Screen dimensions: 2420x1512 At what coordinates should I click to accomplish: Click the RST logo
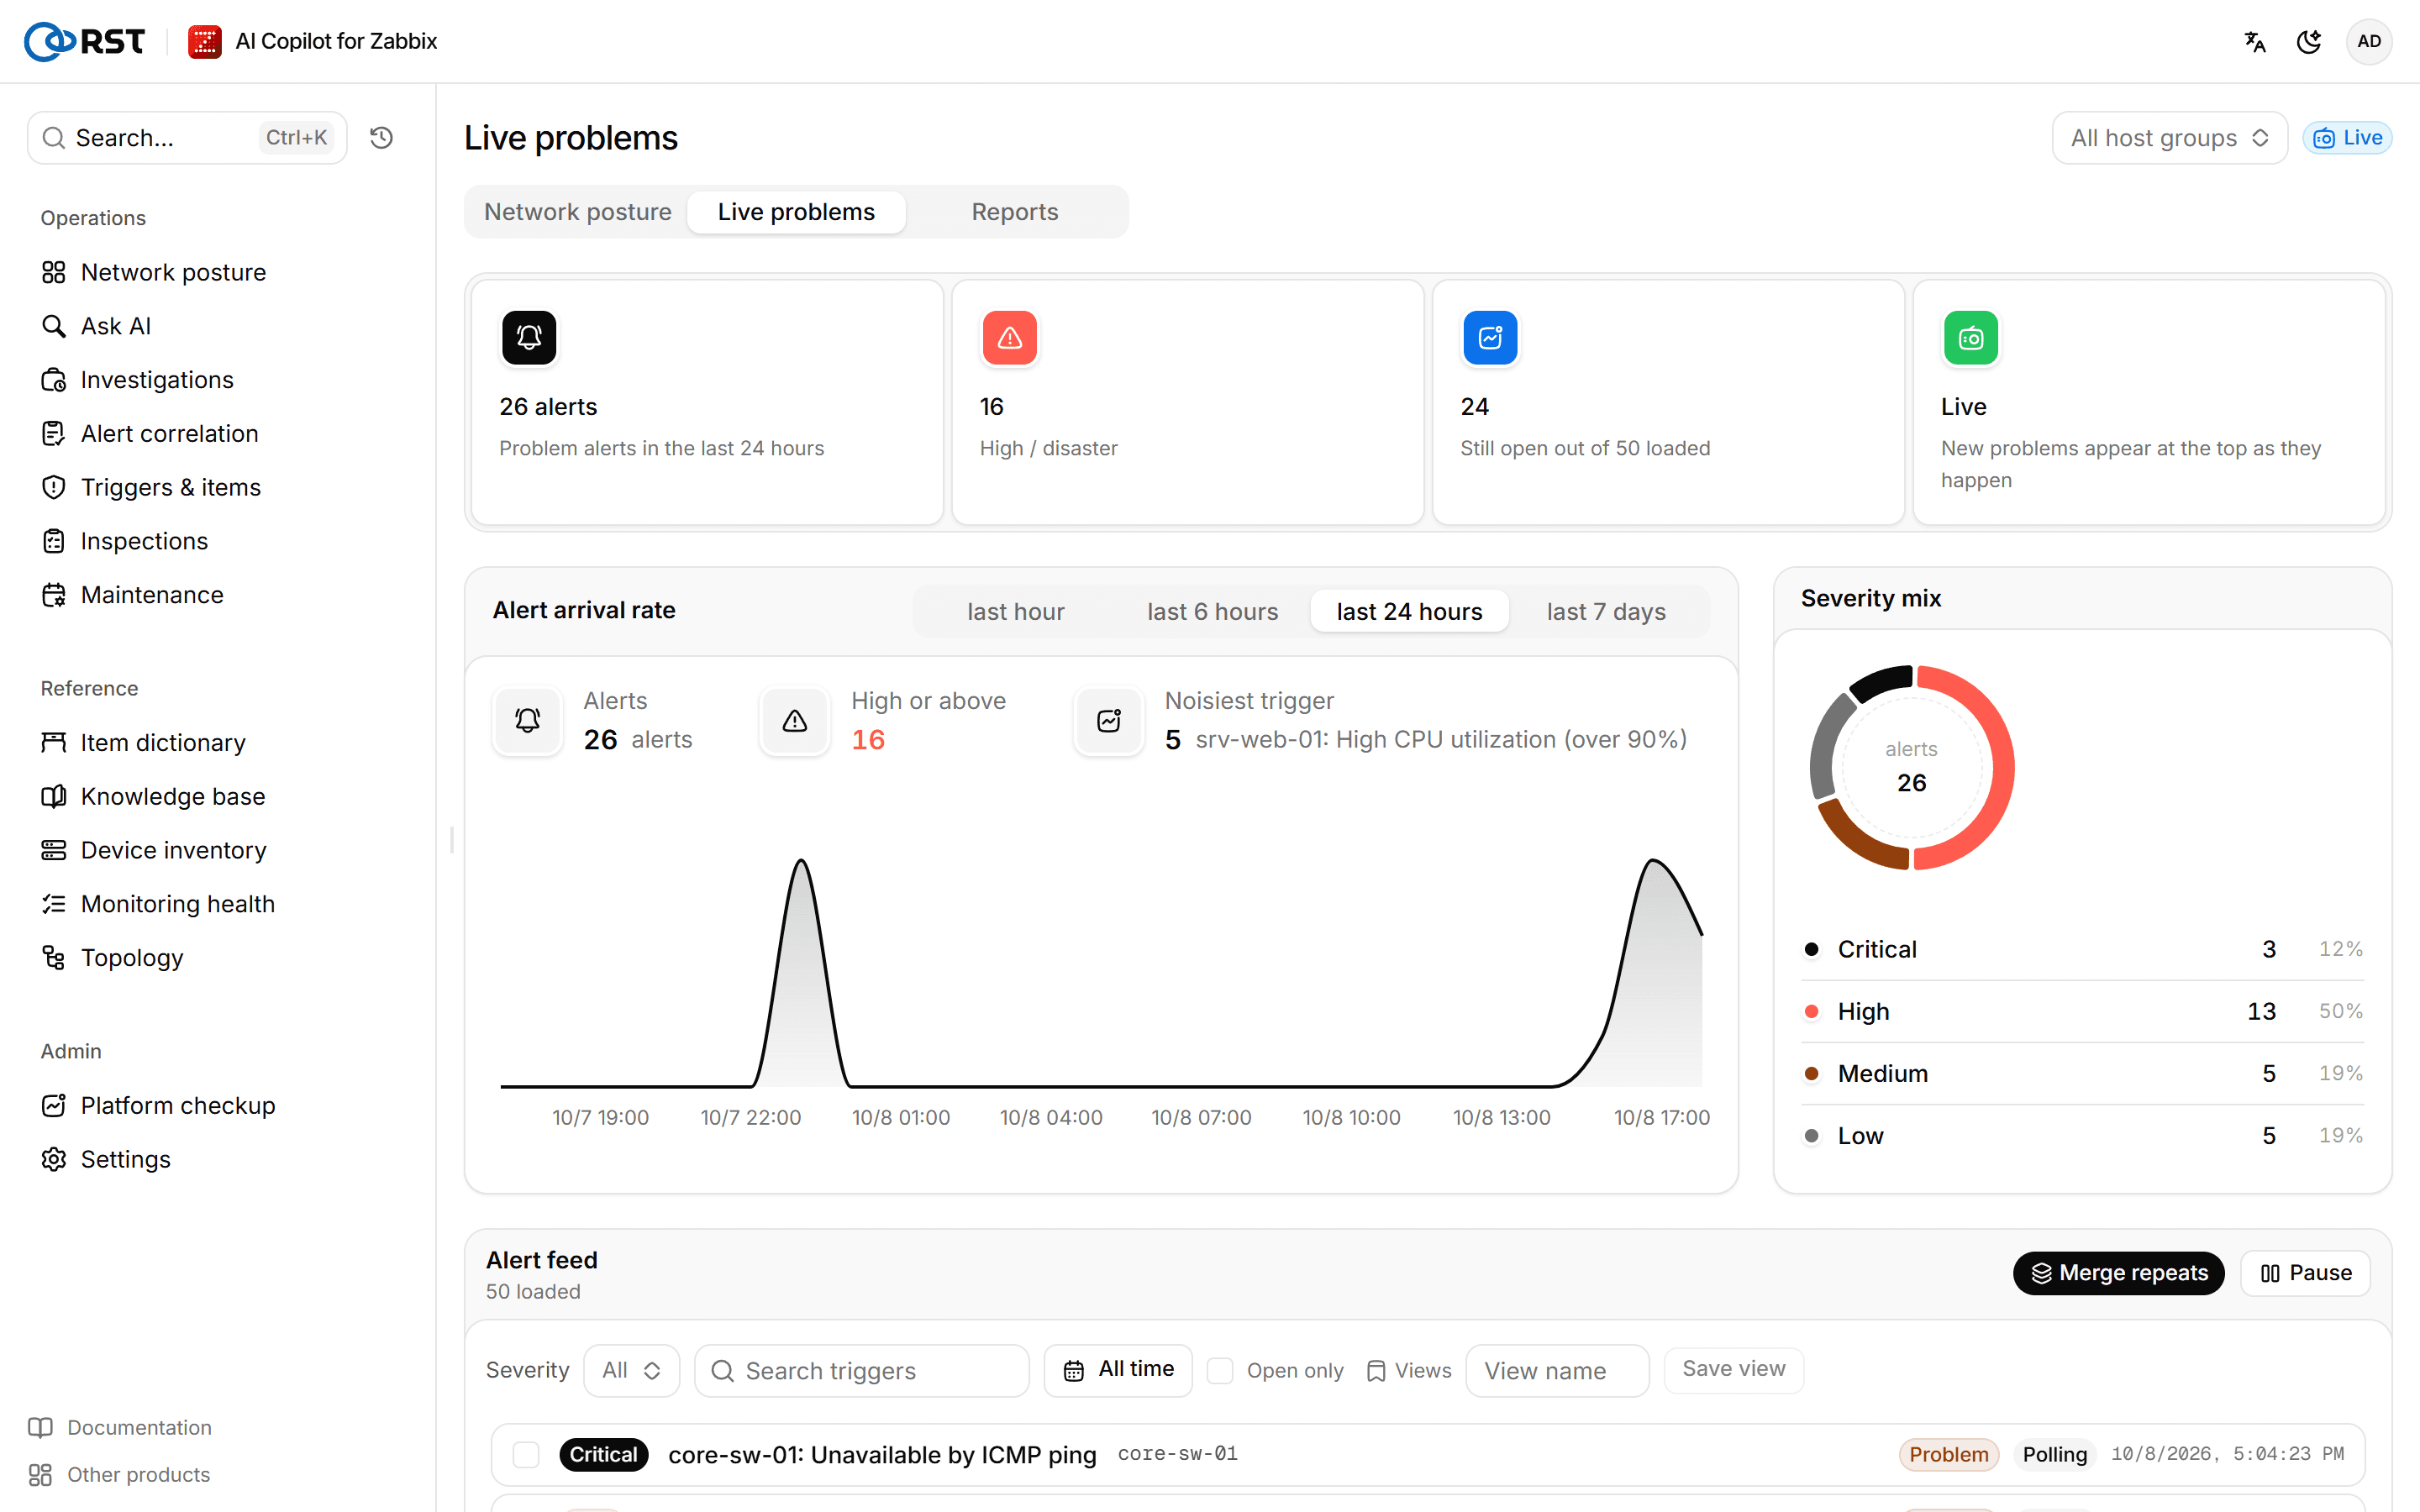click(85, 41)
